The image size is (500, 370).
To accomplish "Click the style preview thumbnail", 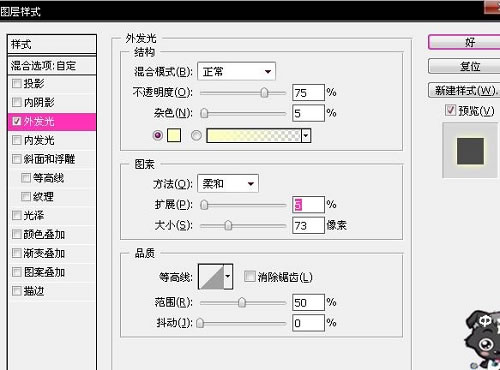I will click(470, 151).
